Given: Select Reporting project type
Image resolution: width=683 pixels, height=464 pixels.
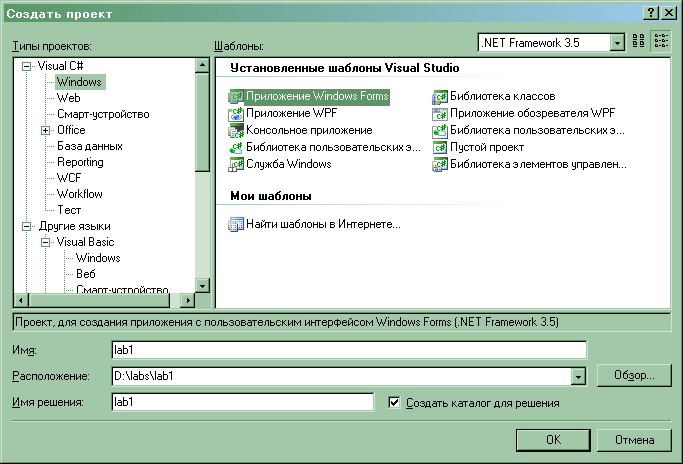Looking at the screenshot, I should 80,162.
